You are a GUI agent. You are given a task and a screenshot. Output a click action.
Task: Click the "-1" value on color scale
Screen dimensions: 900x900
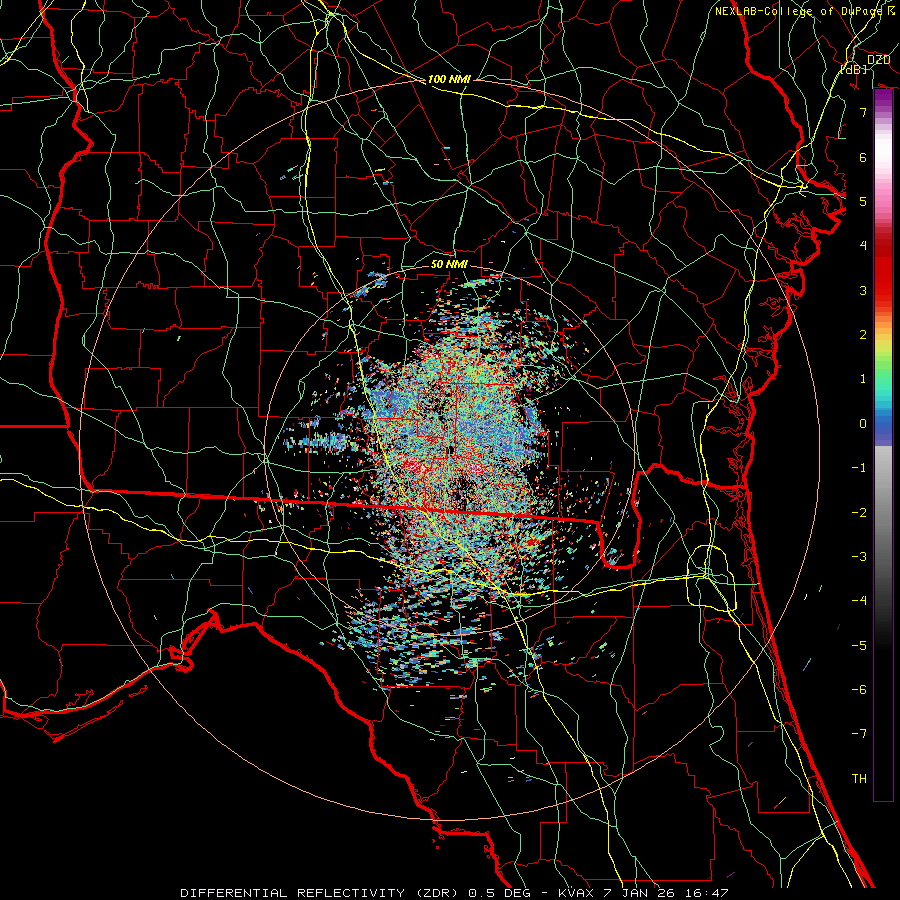point(859,467)
